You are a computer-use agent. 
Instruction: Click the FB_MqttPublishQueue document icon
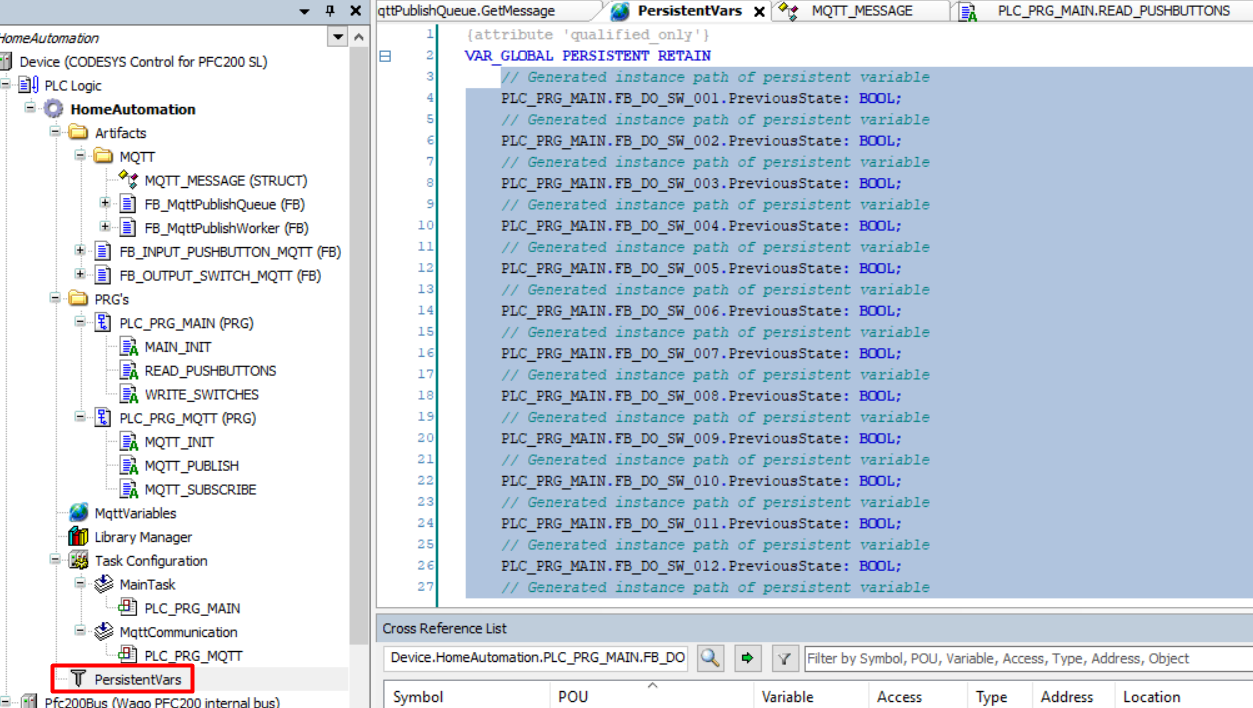(128, 204)
